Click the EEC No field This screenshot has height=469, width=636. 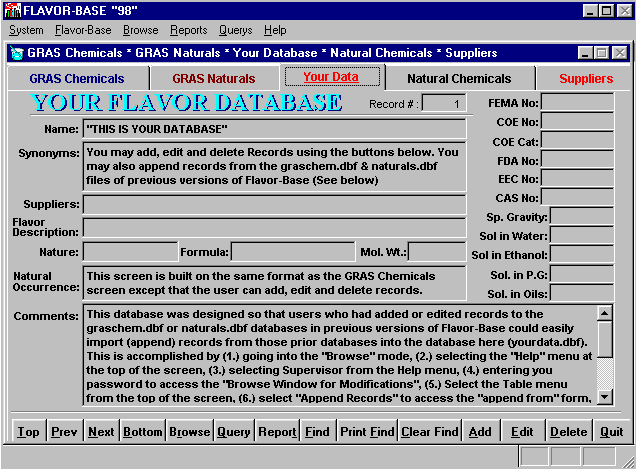click(578, 179)
